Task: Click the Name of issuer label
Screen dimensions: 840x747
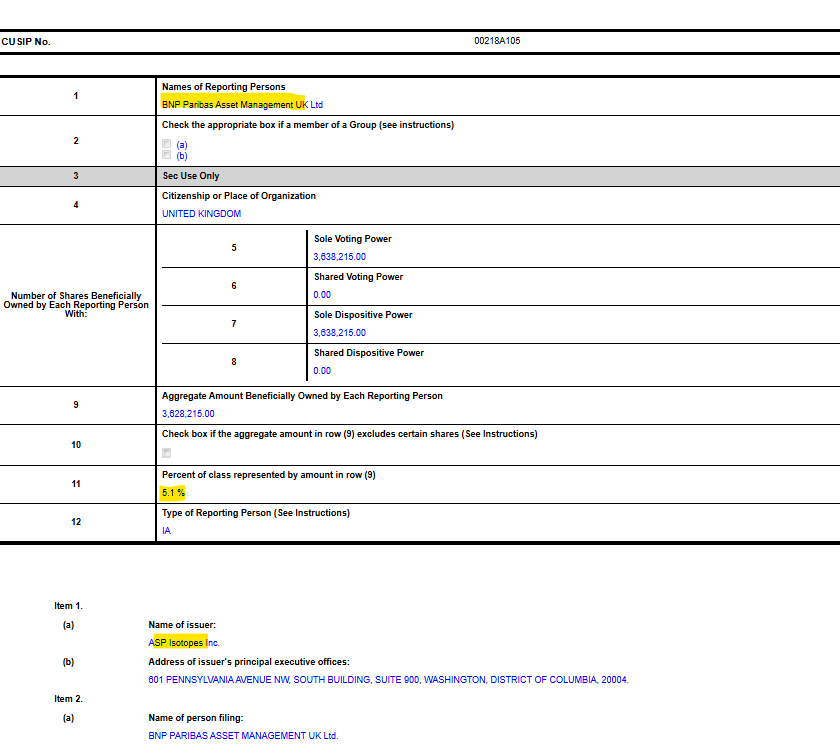Action: tap(182, 625)
